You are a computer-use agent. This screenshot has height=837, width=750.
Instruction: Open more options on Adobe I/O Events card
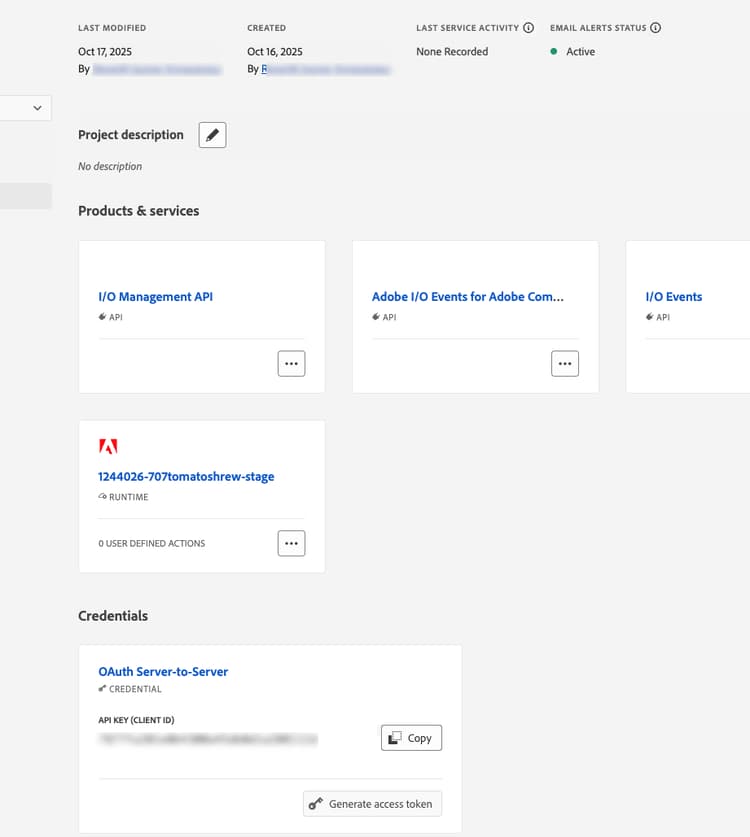(x=565, y=364)
